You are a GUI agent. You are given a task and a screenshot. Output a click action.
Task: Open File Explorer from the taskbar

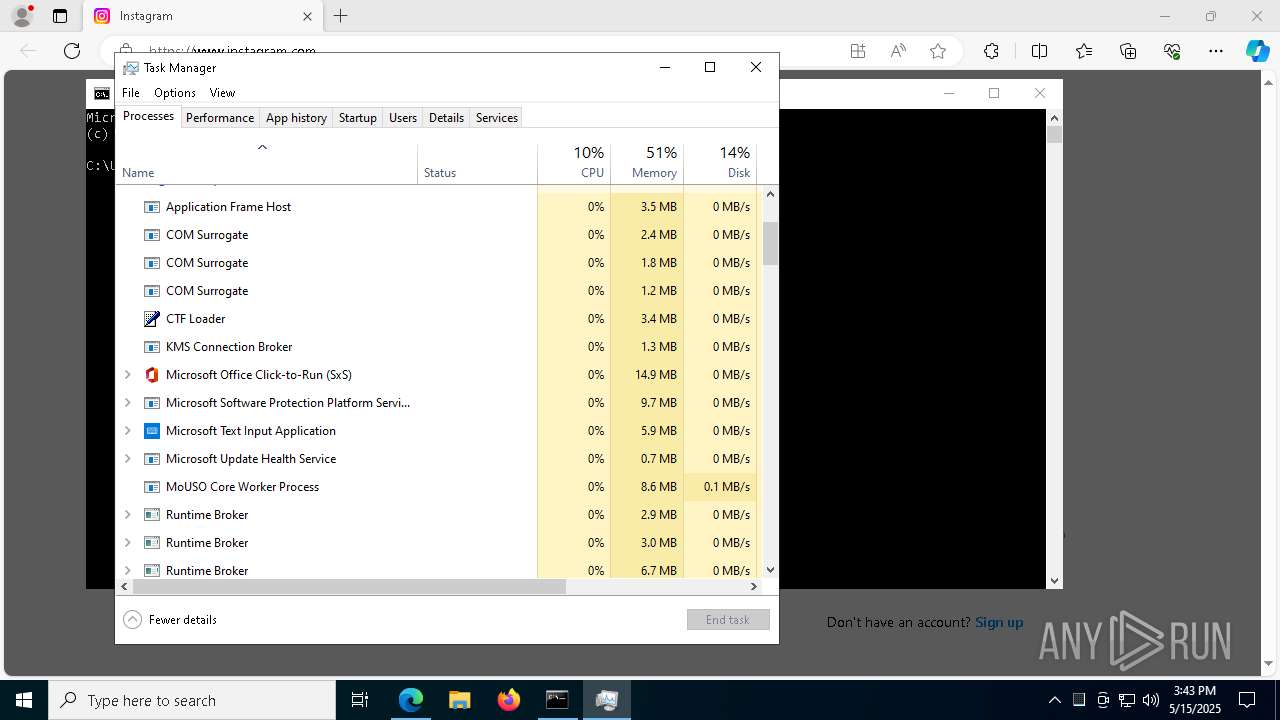point(460,700)
